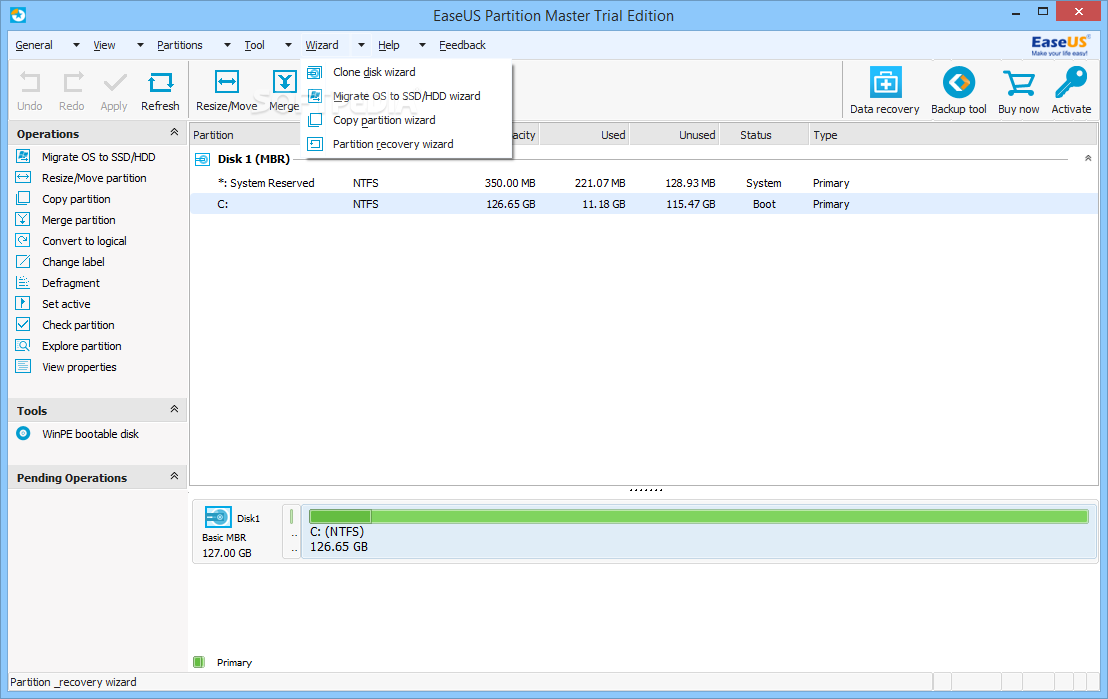Open the Partitions menu dropdown arrow
This screenshot has width=1108, height=699.
pyautogui.click(x=227, y=45)
